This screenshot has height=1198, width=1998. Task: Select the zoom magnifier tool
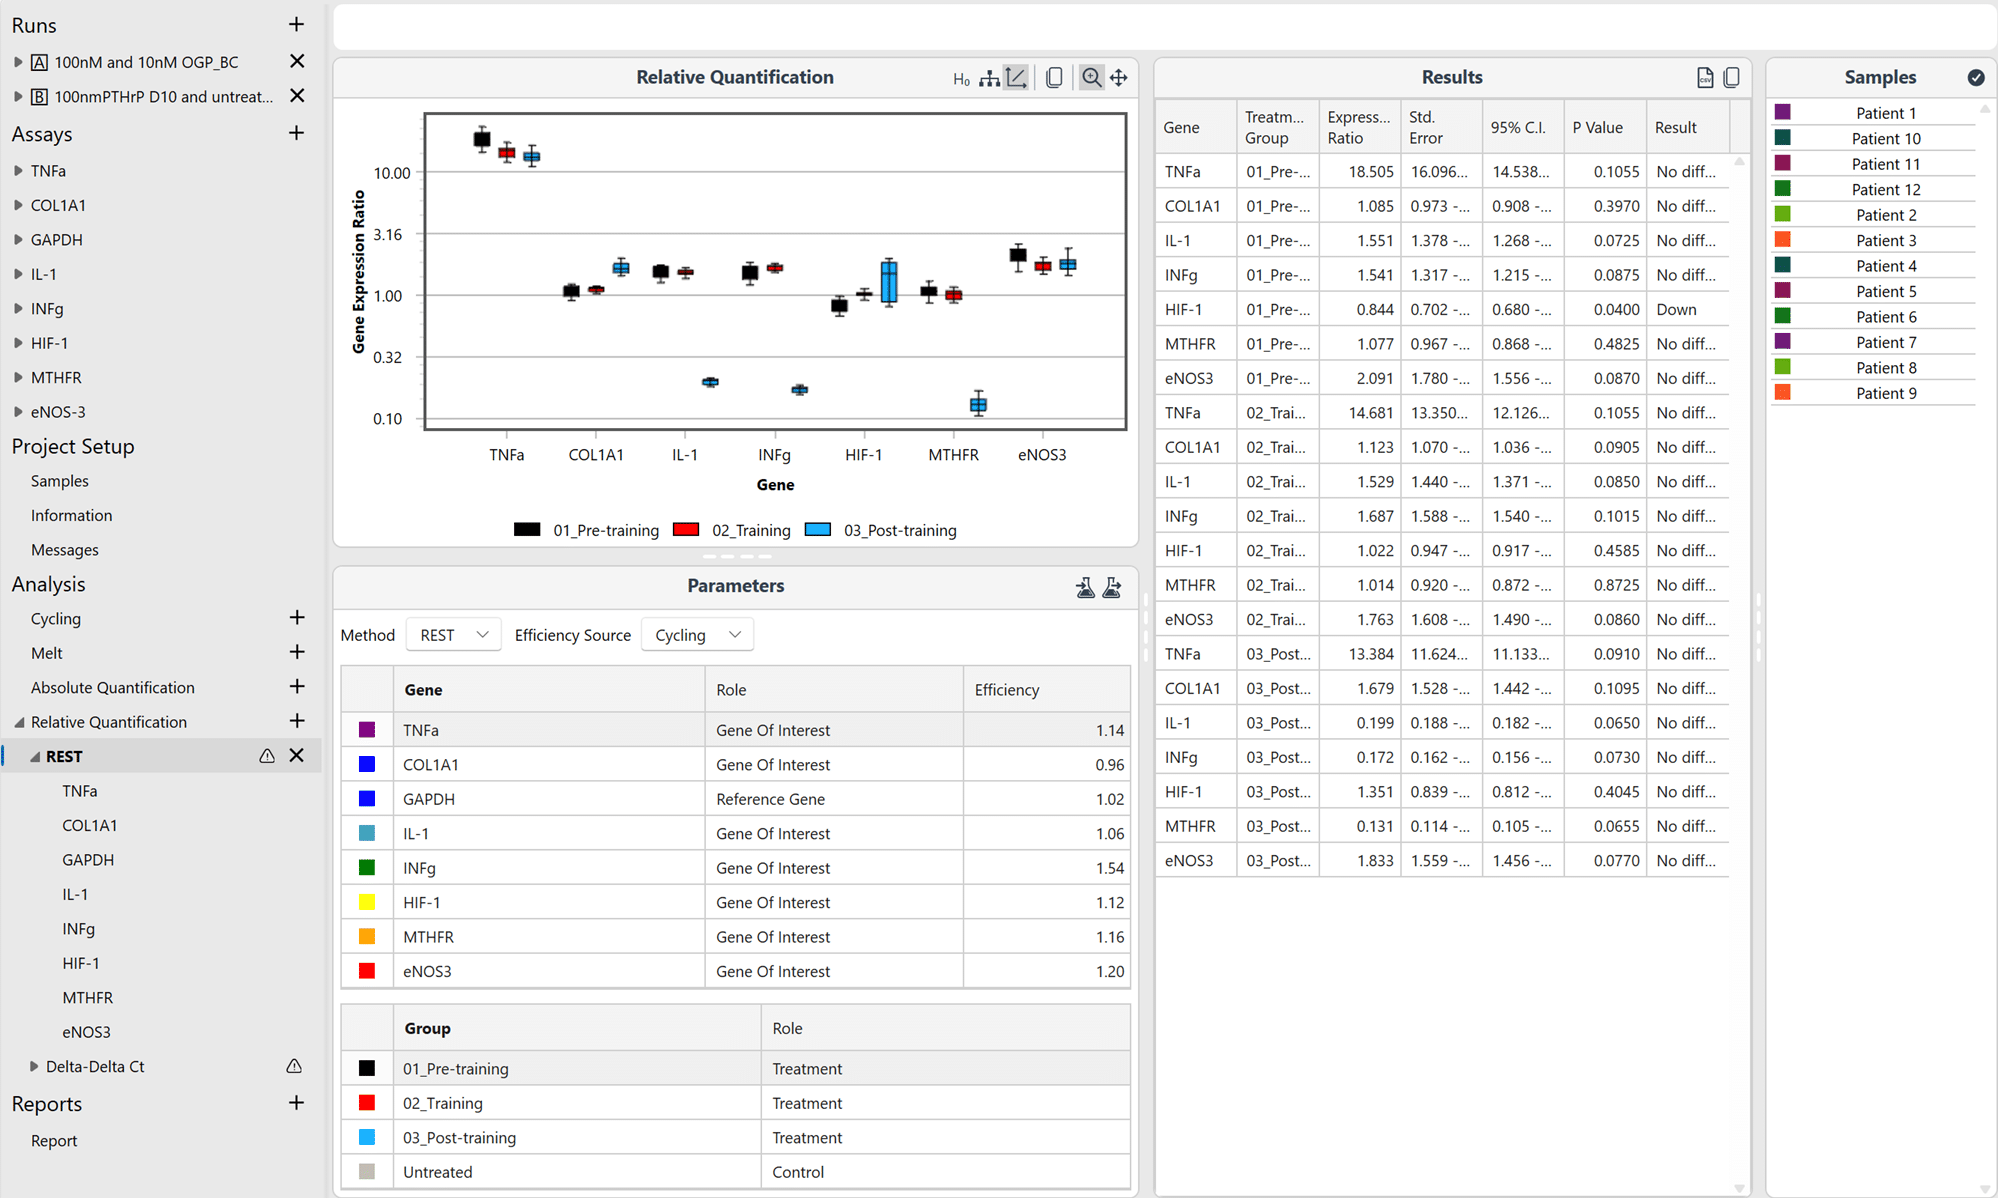[1091, 78]
